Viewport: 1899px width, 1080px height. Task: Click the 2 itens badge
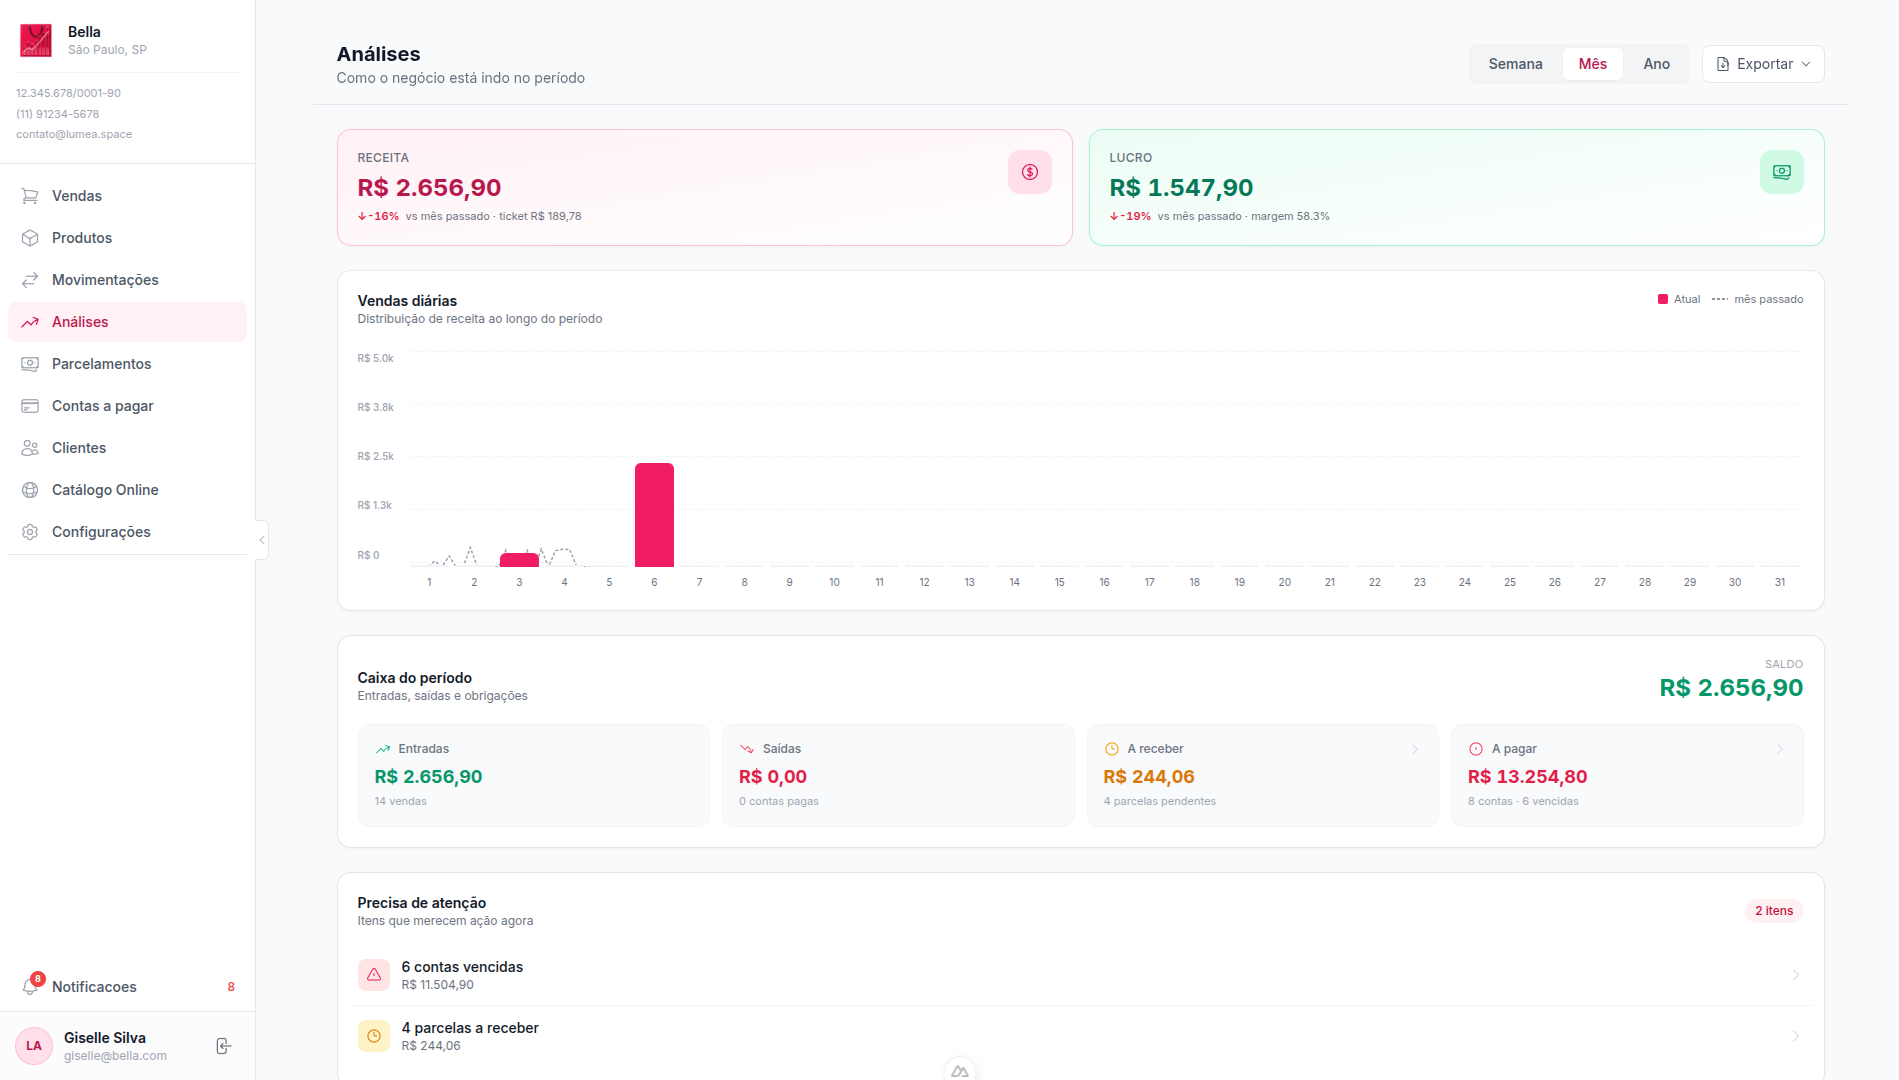(1774, 911)
